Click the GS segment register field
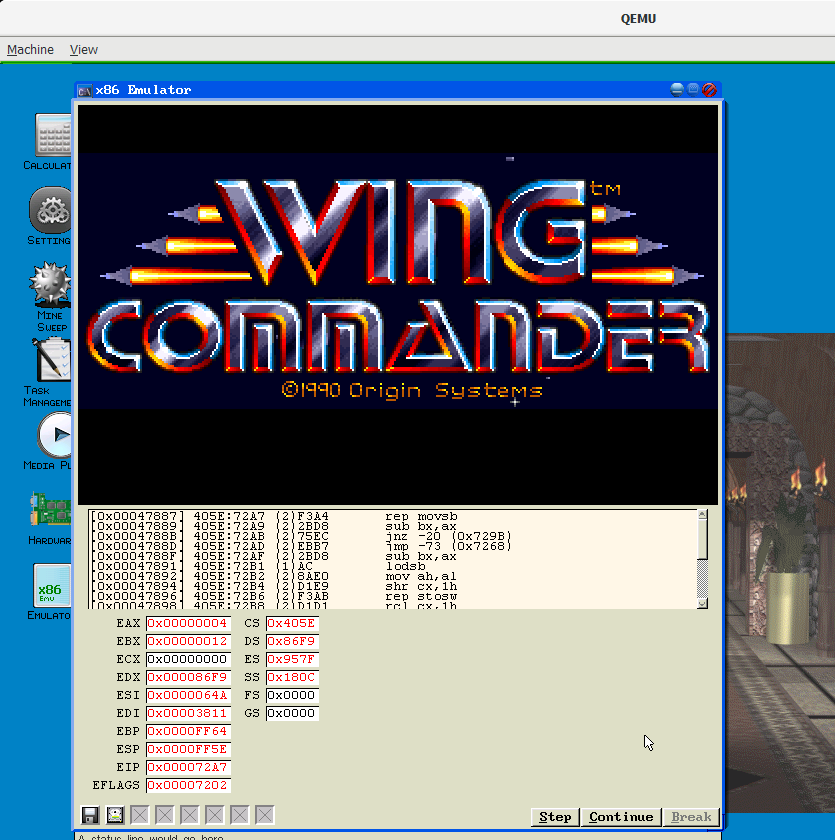The width and height of the screenshot is (835, 840). pos(292,713)
